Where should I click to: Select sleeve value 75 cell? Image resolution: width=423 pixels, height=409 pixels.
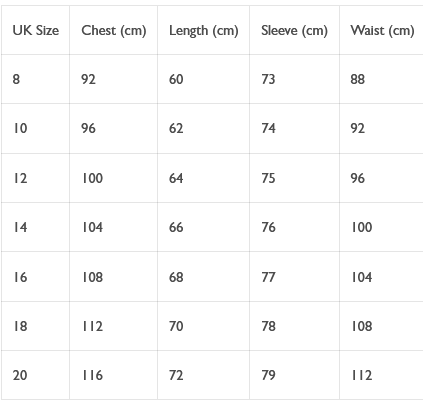pos(294,178)
